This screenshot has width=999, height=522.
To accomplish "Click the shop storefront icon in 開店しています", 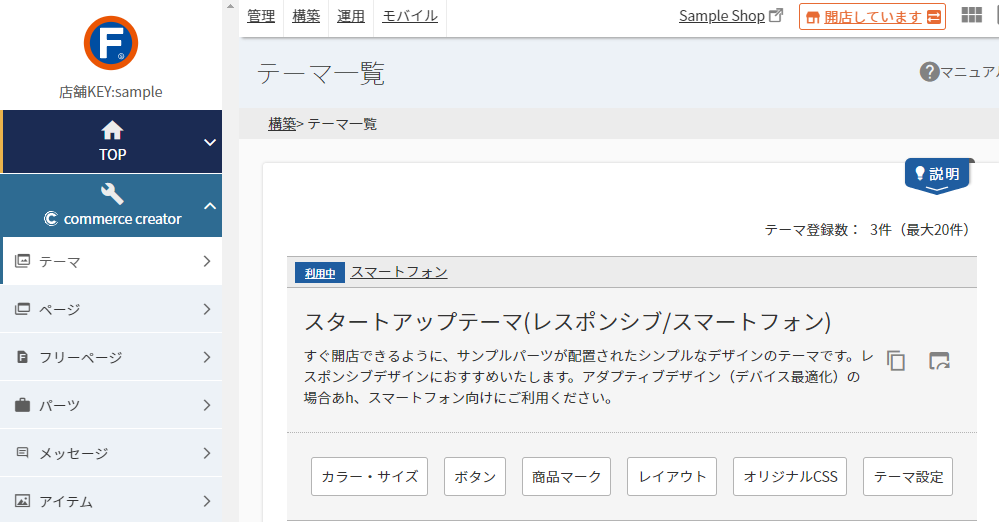I will (813, 17).
